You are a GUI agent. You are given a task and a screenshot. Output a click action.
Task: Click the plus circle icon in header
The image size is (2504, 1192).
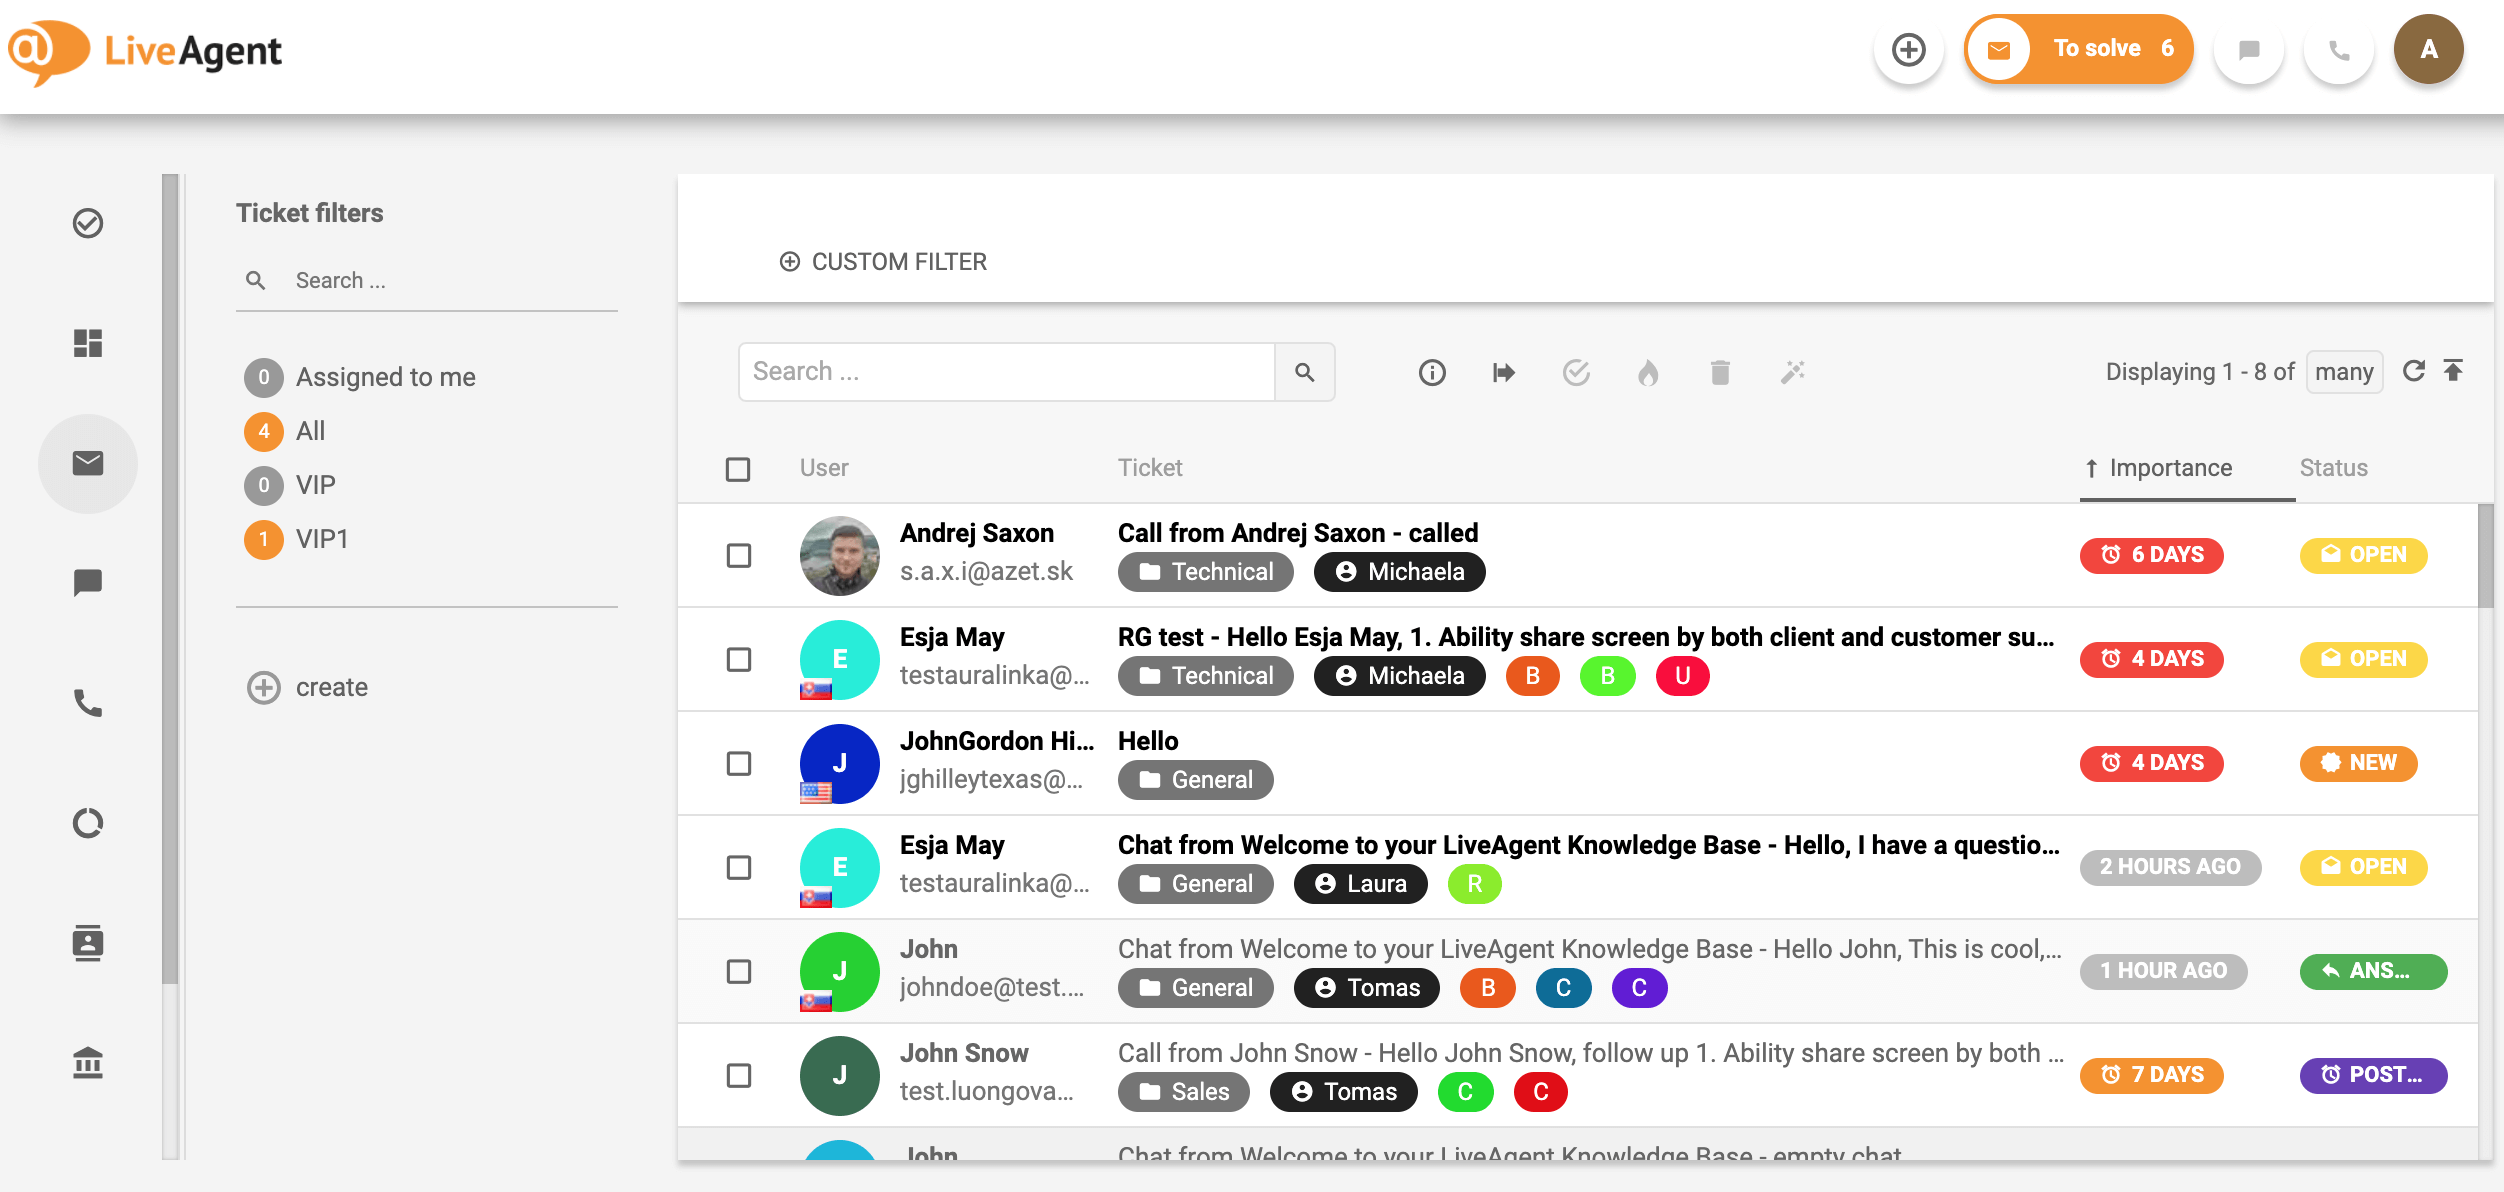pos(1908,49)
